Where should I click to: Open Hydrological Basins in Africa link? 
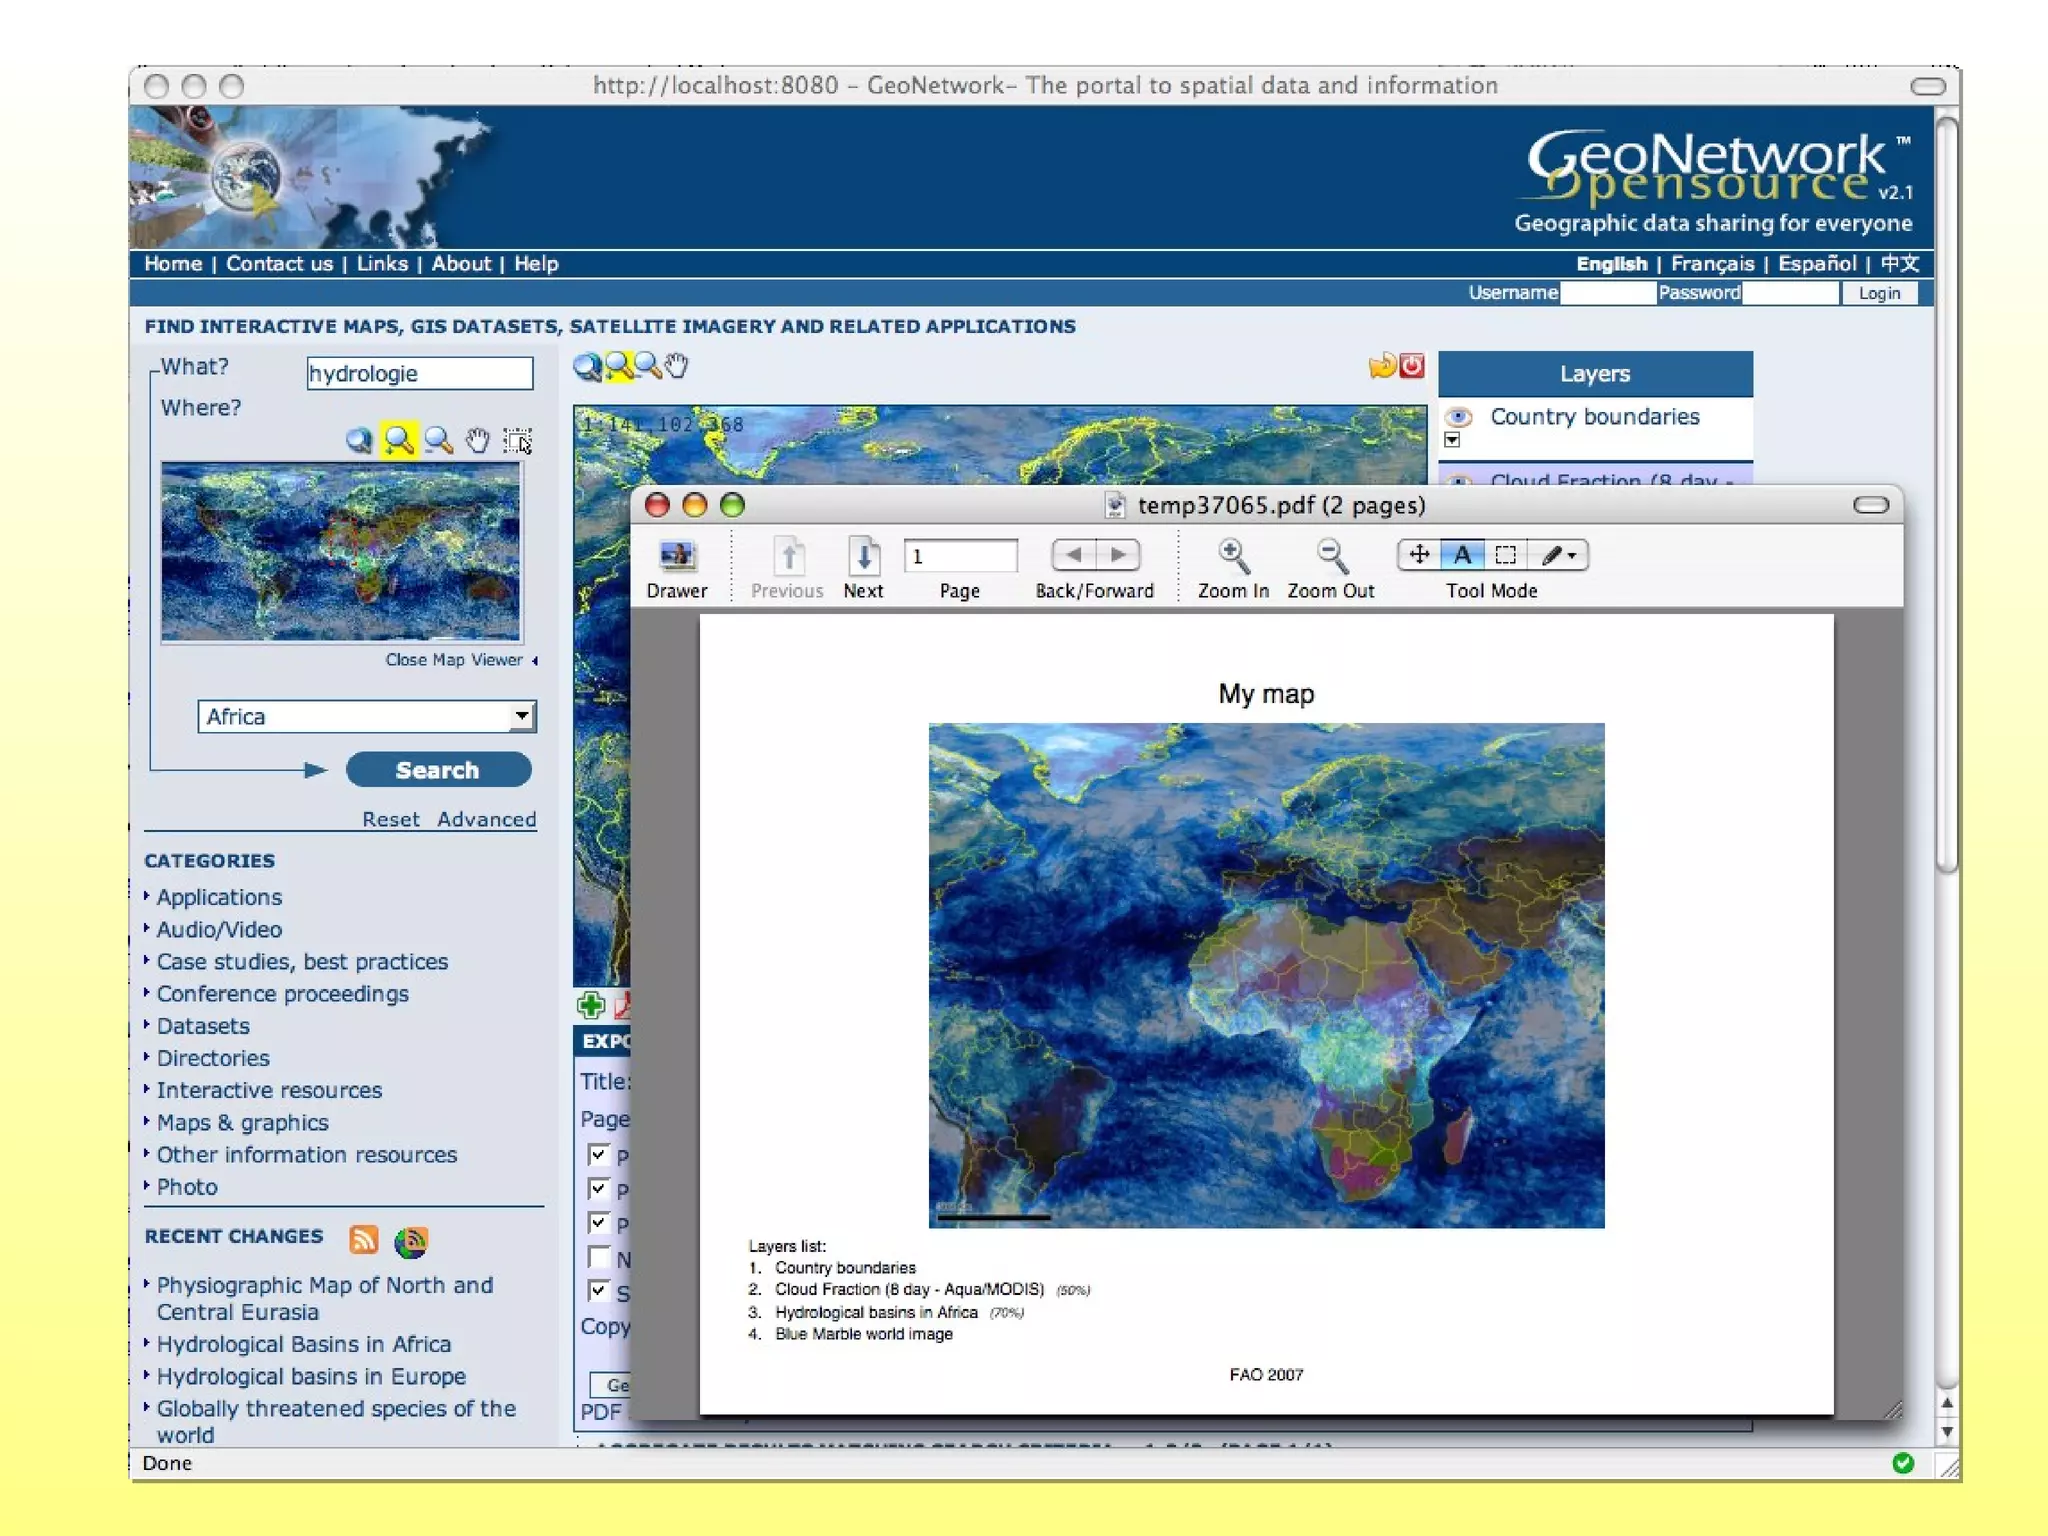[x=304, y=1344]
